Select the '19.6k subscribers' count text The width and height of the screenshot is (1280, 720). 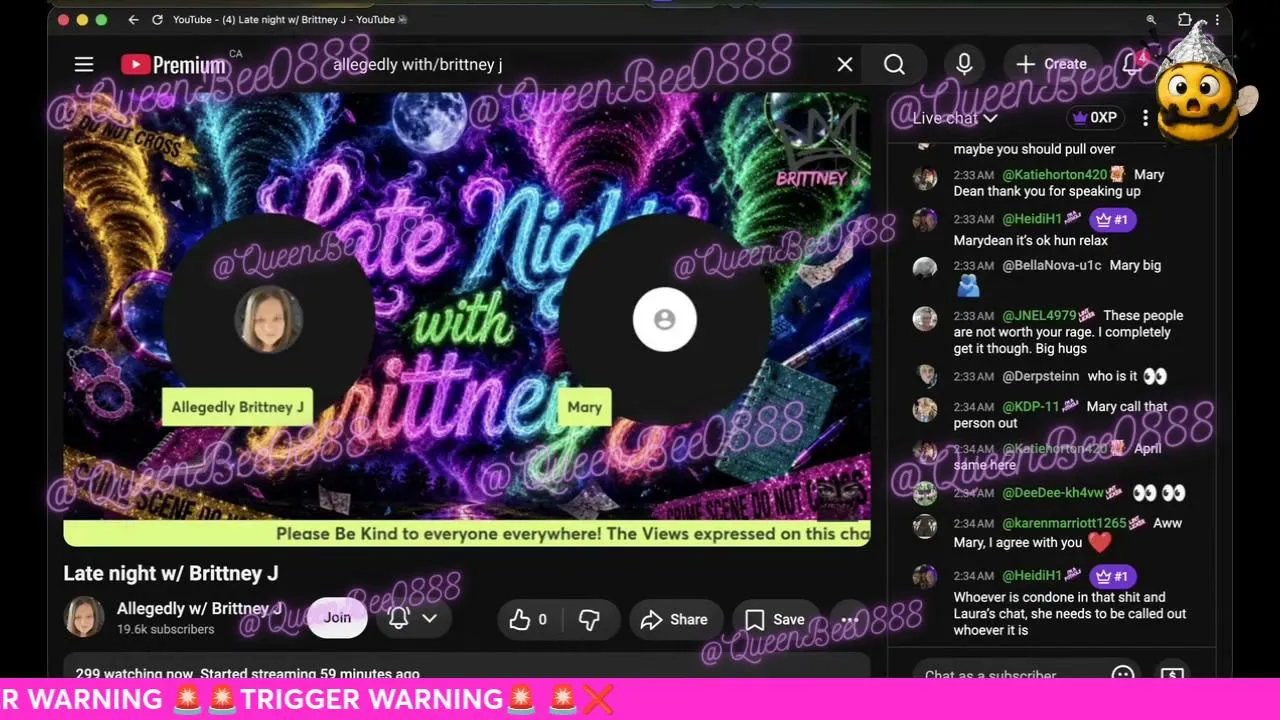166,629
